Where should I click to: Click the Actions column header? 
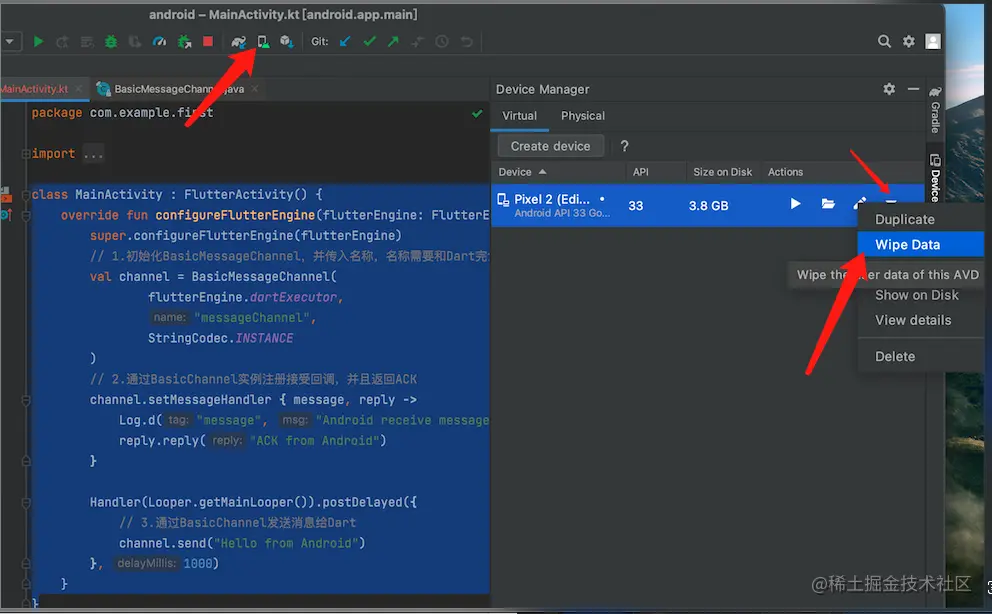point(785,172)
